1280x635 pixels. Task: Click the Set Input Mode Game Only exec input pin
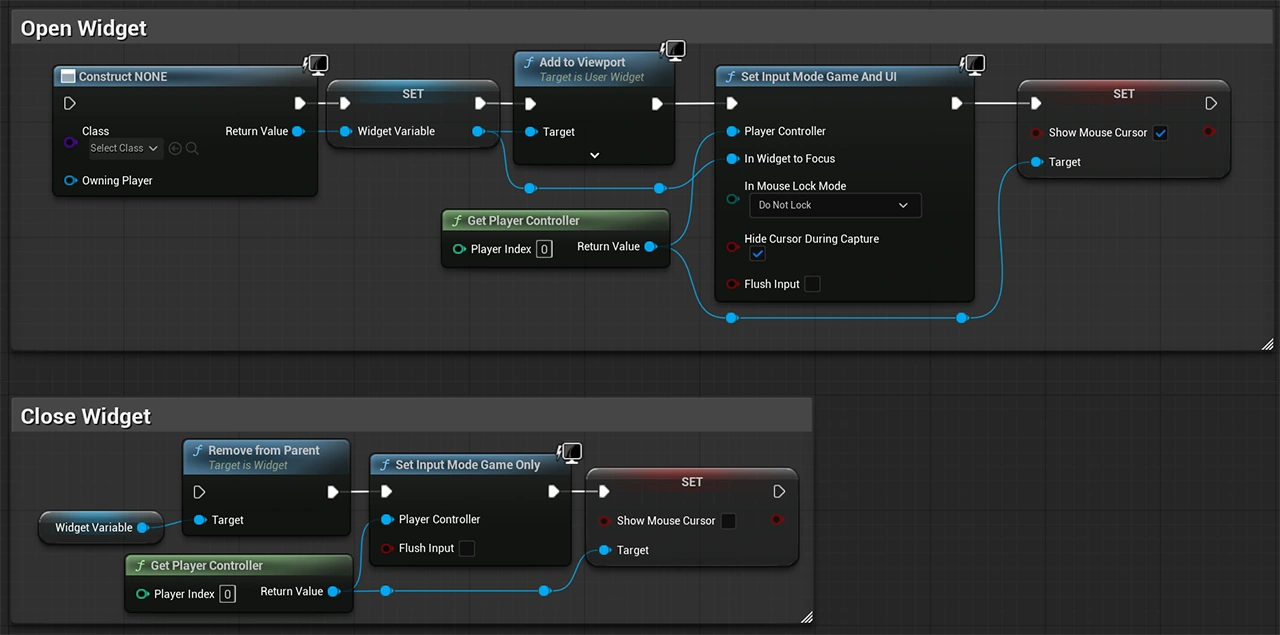point(387,491)
